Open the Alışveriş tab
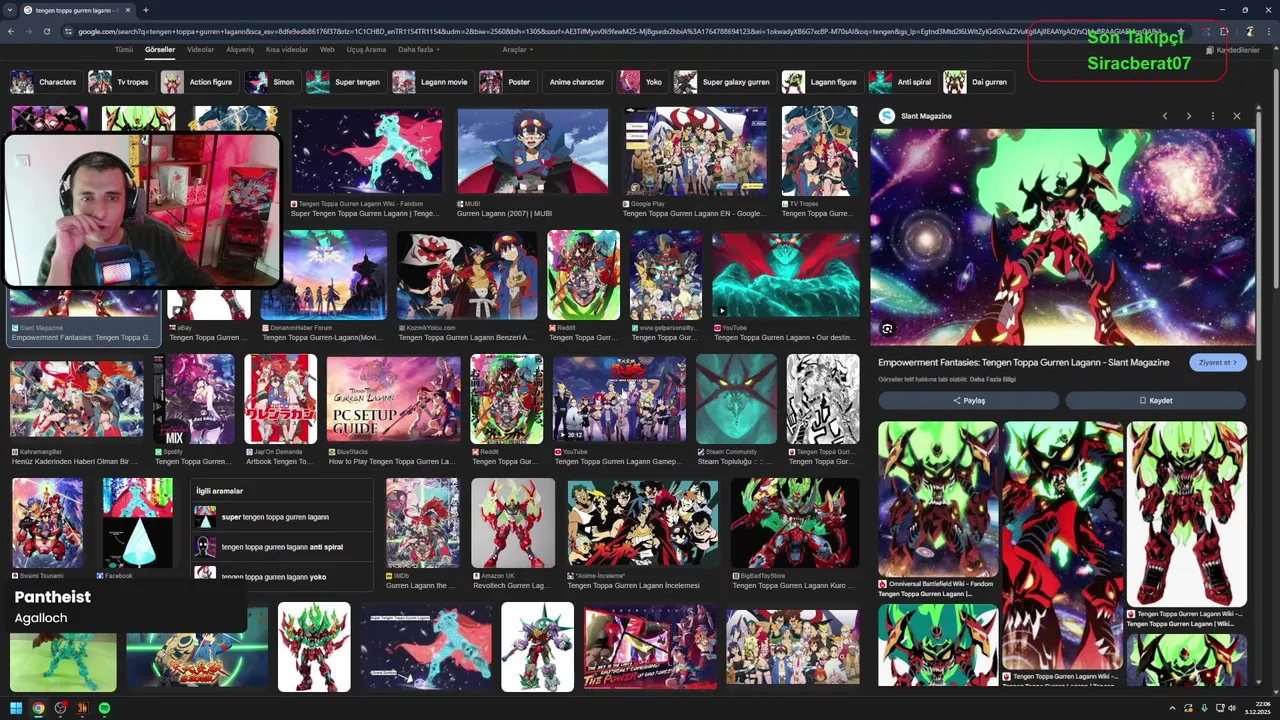The width and height of the screenshot is (1280, 720). coord(240,49)
